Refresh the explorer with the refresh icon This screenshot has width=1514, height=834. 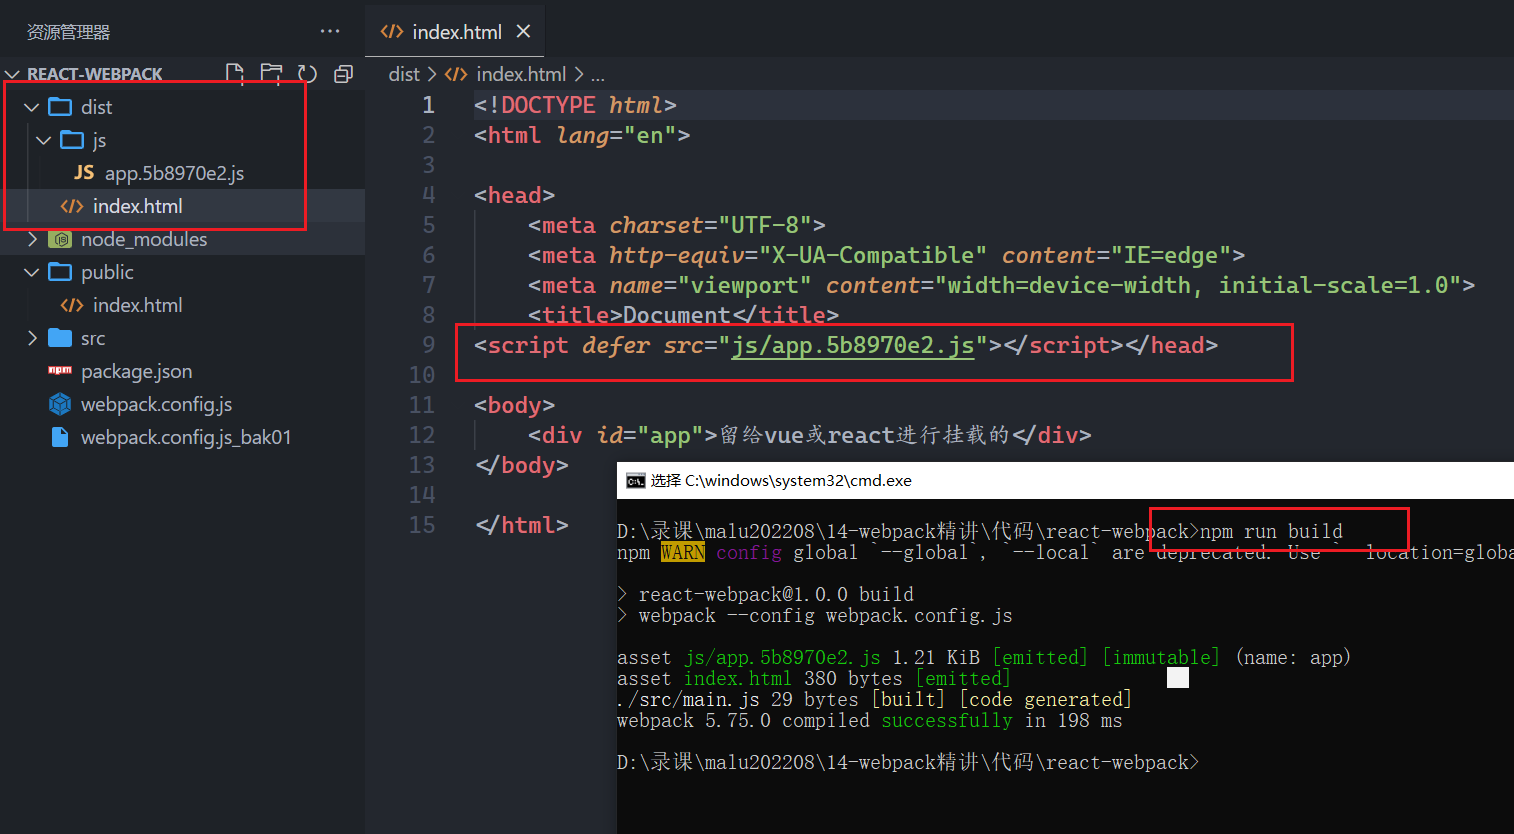[x=307, y=73]
